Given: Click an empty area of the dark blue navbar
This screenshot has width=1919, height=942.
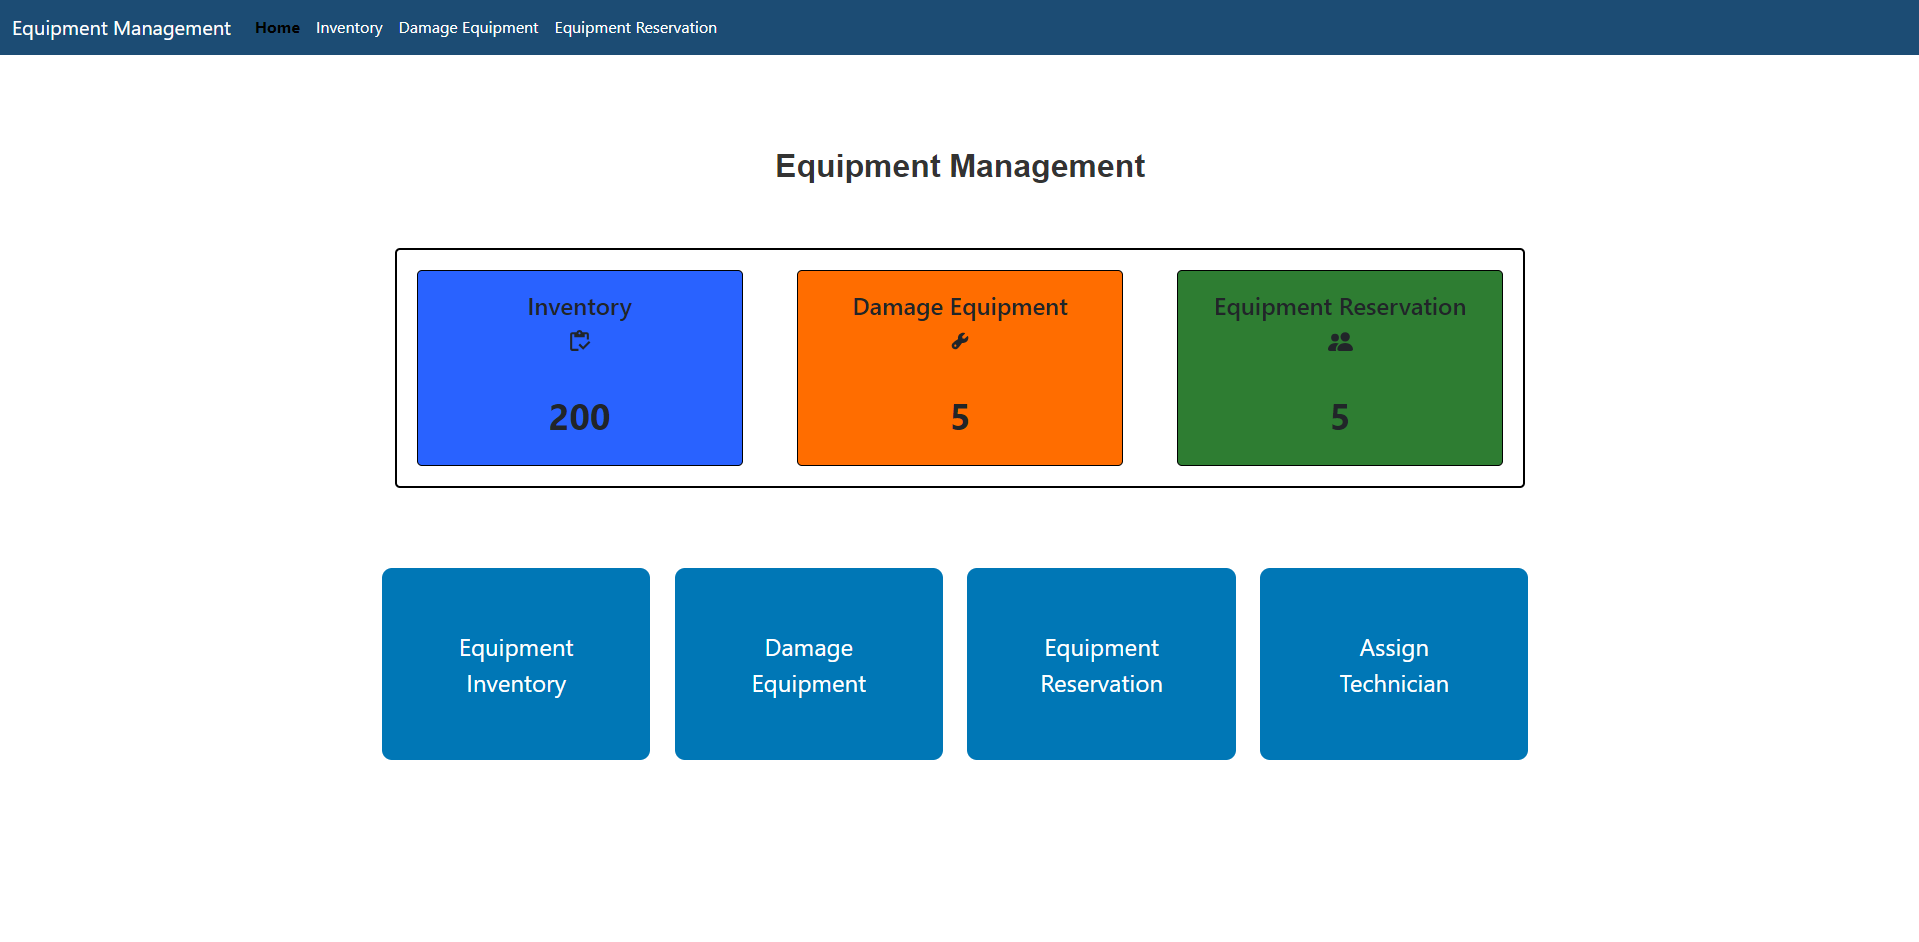Looking at the screenshot, I should coord(1300,28).
